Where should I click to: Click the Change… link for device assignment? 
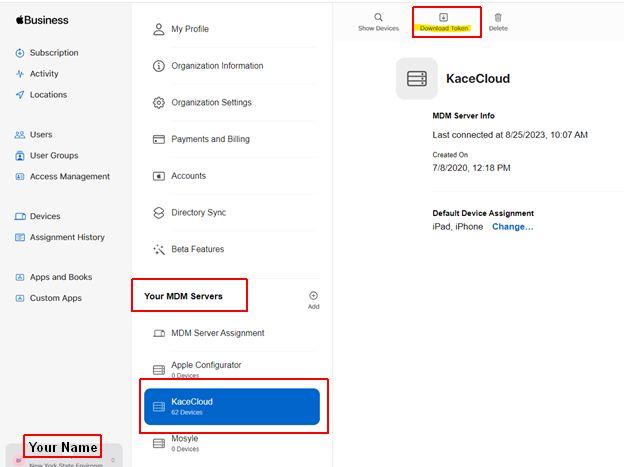tap(512, 227)
